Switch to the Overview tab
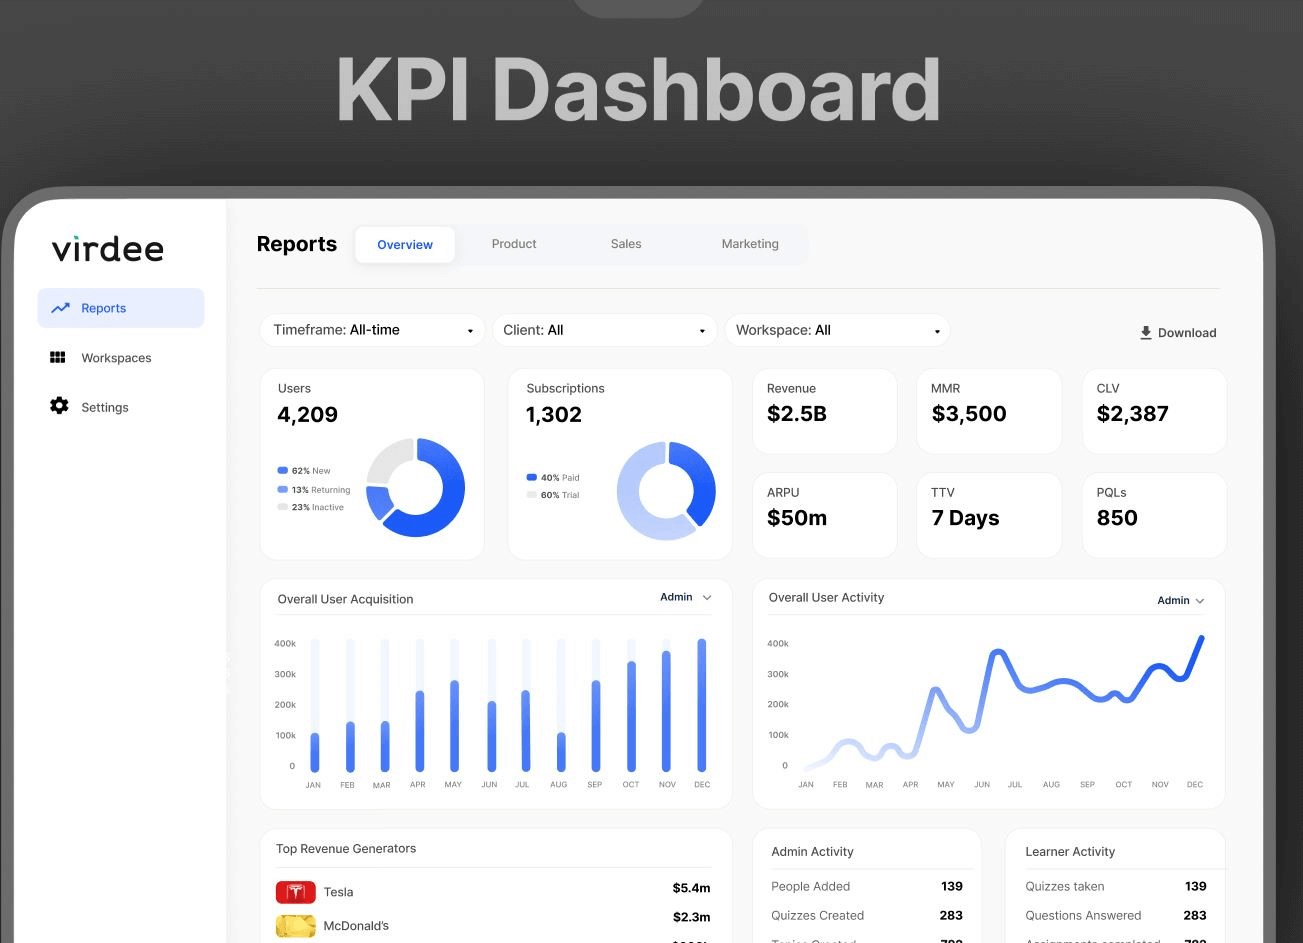 pyautogui.click(x=405, y=245)
